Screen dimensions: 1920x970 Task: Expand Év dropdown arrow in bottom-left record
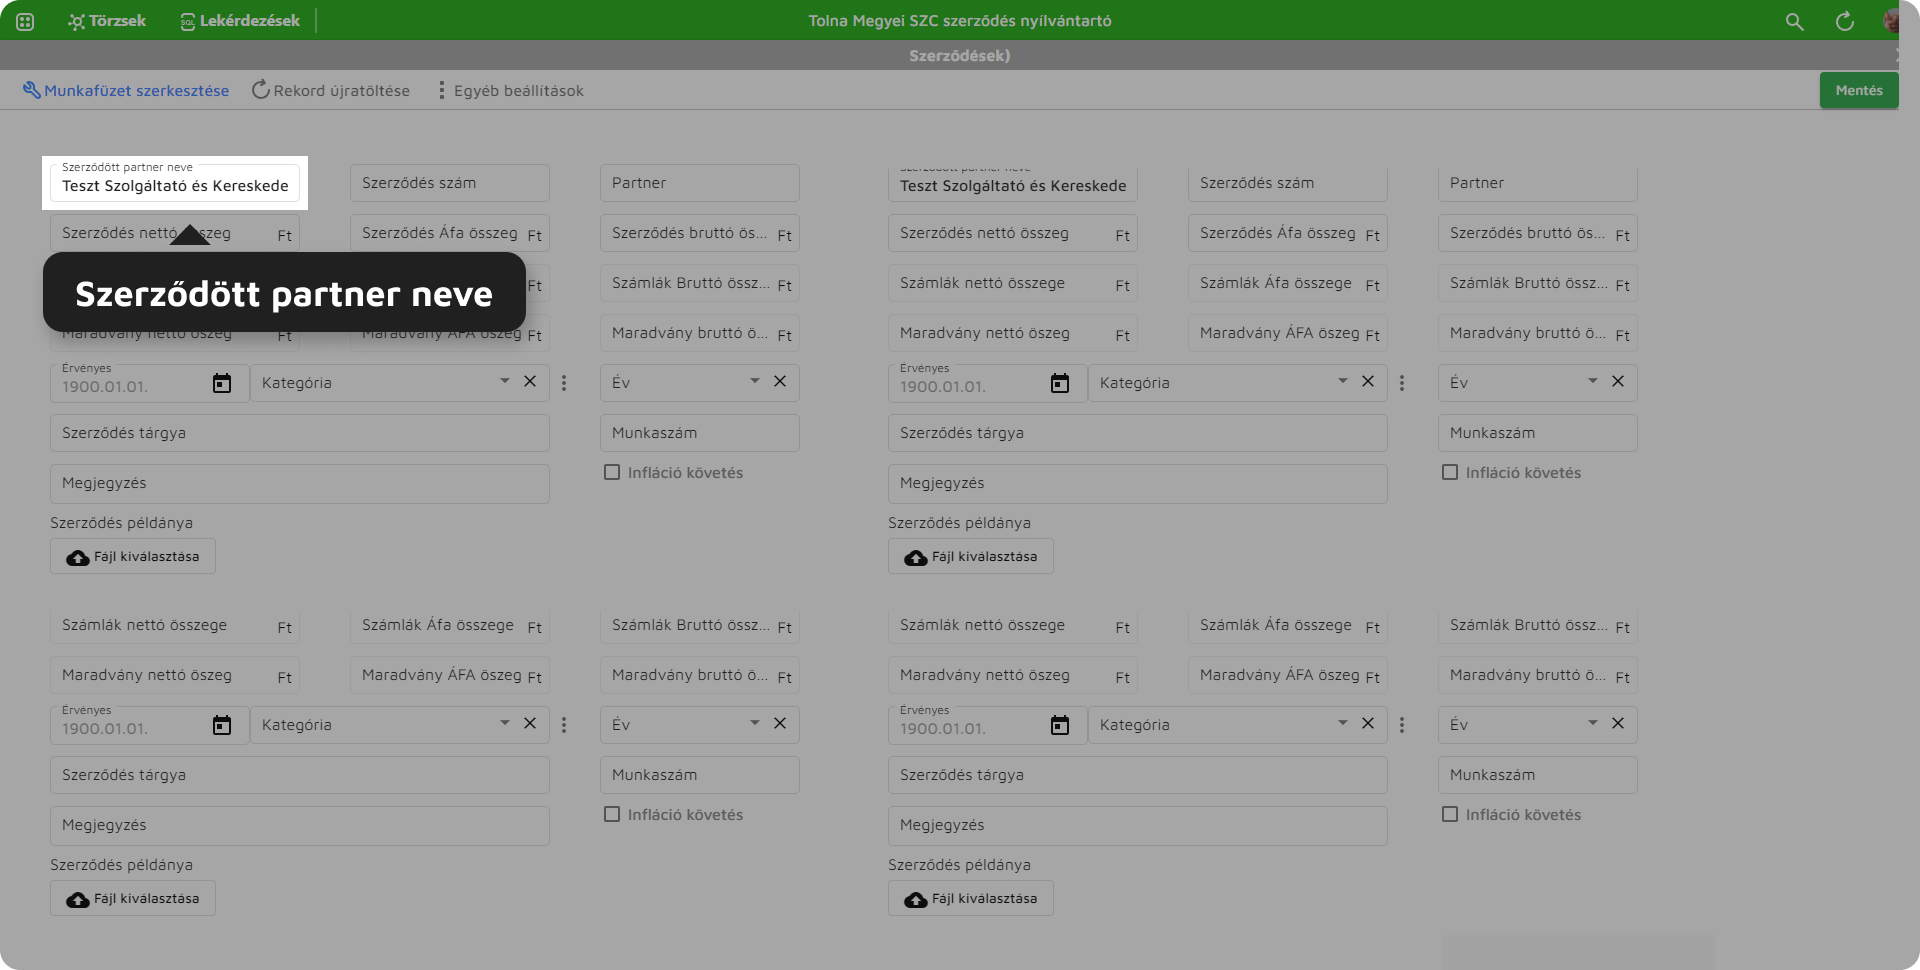point(755,723)
